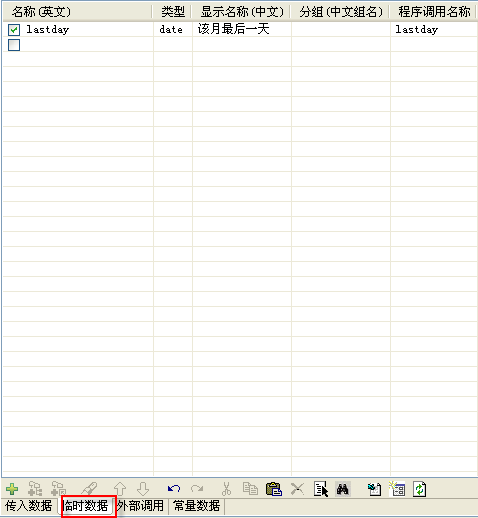Click the X delete icon
The height and width of the screenshot is (518, 478).
[297, 489]
